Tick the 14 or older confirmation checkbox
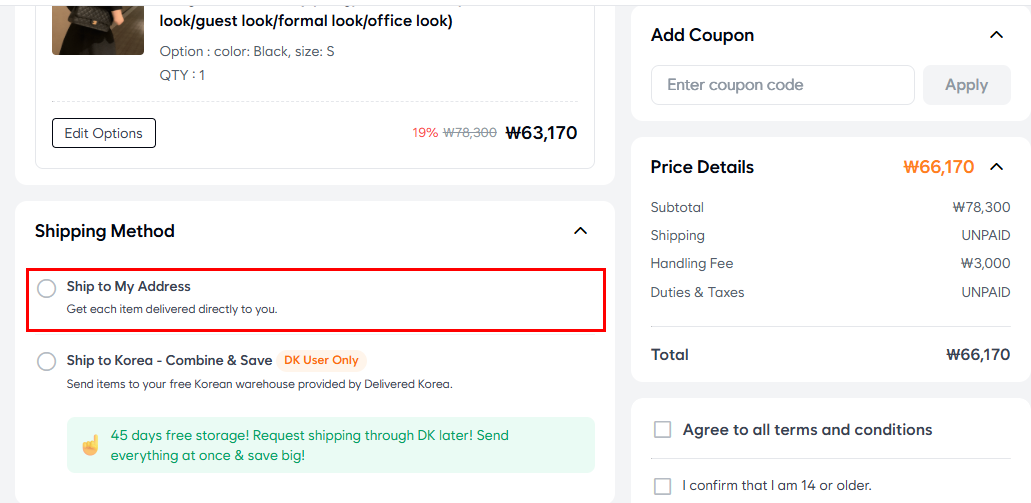This screenshot has width=1031, height=503. point(662,486)
